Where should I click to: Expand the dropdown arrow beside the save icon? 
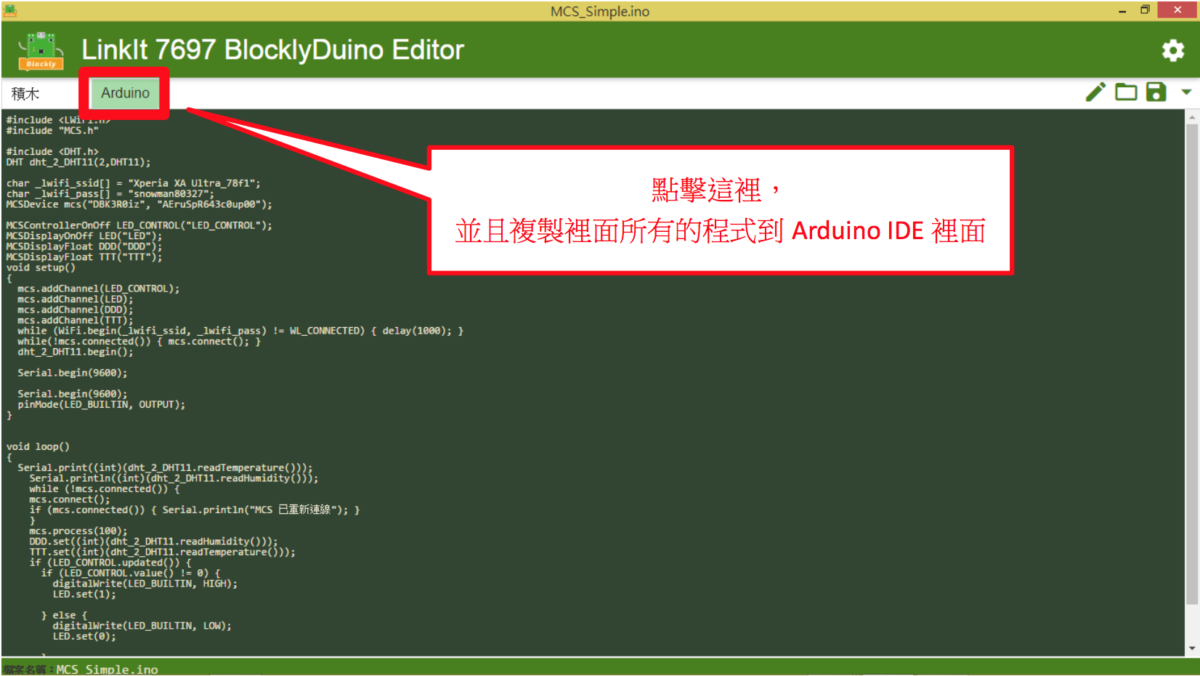point(1186,93)
